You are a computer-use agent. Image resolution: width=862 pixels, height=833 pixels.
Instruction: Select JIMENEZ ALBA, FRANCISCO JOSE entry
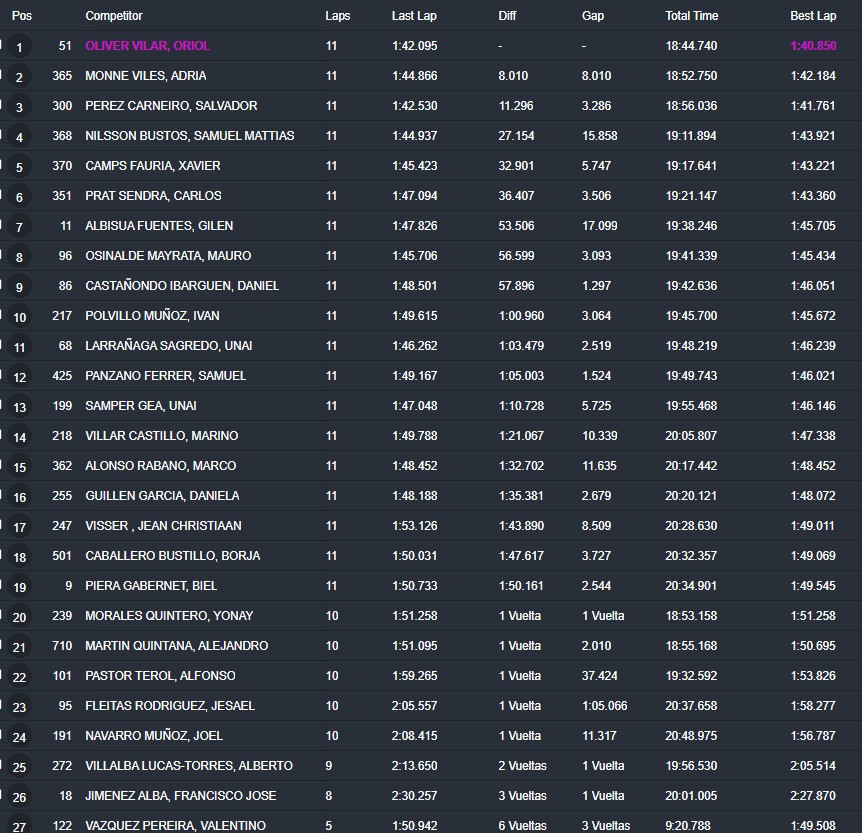click(x=180, y=795)
